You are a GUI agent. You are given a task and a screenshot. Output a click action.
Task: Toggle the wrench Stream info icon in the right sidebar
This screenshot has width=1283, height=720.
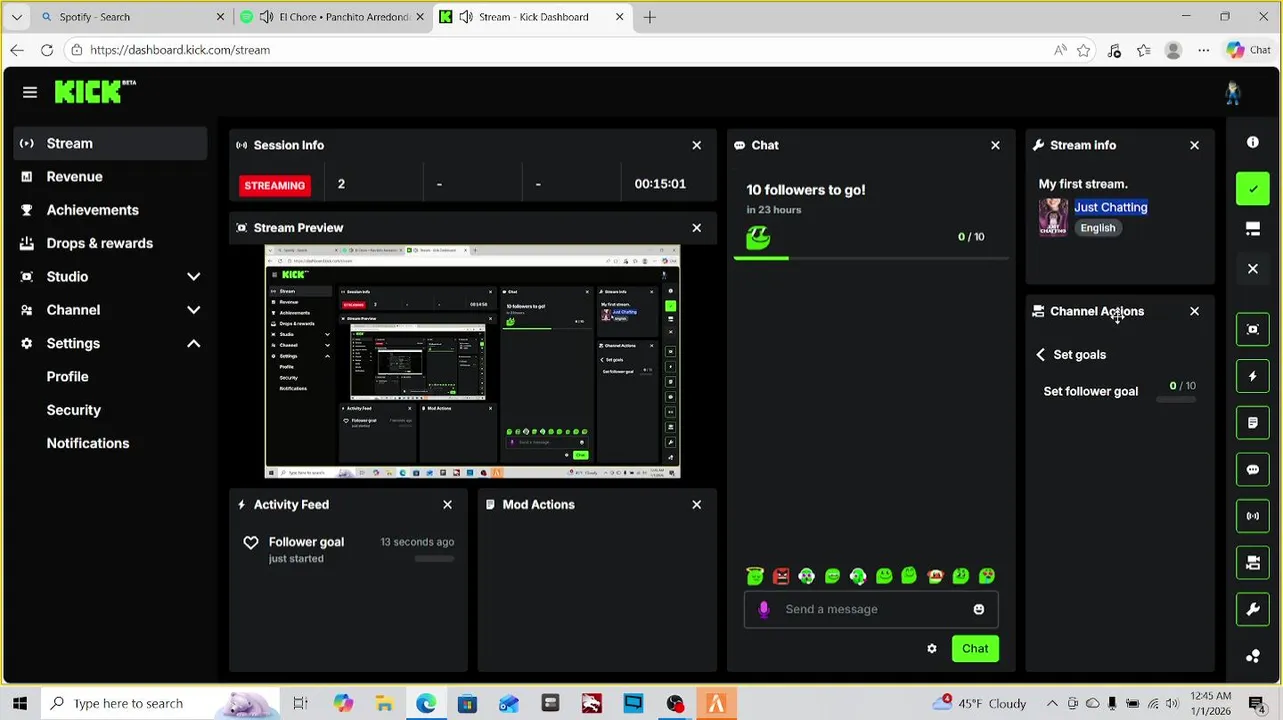tap(1252, 609)
